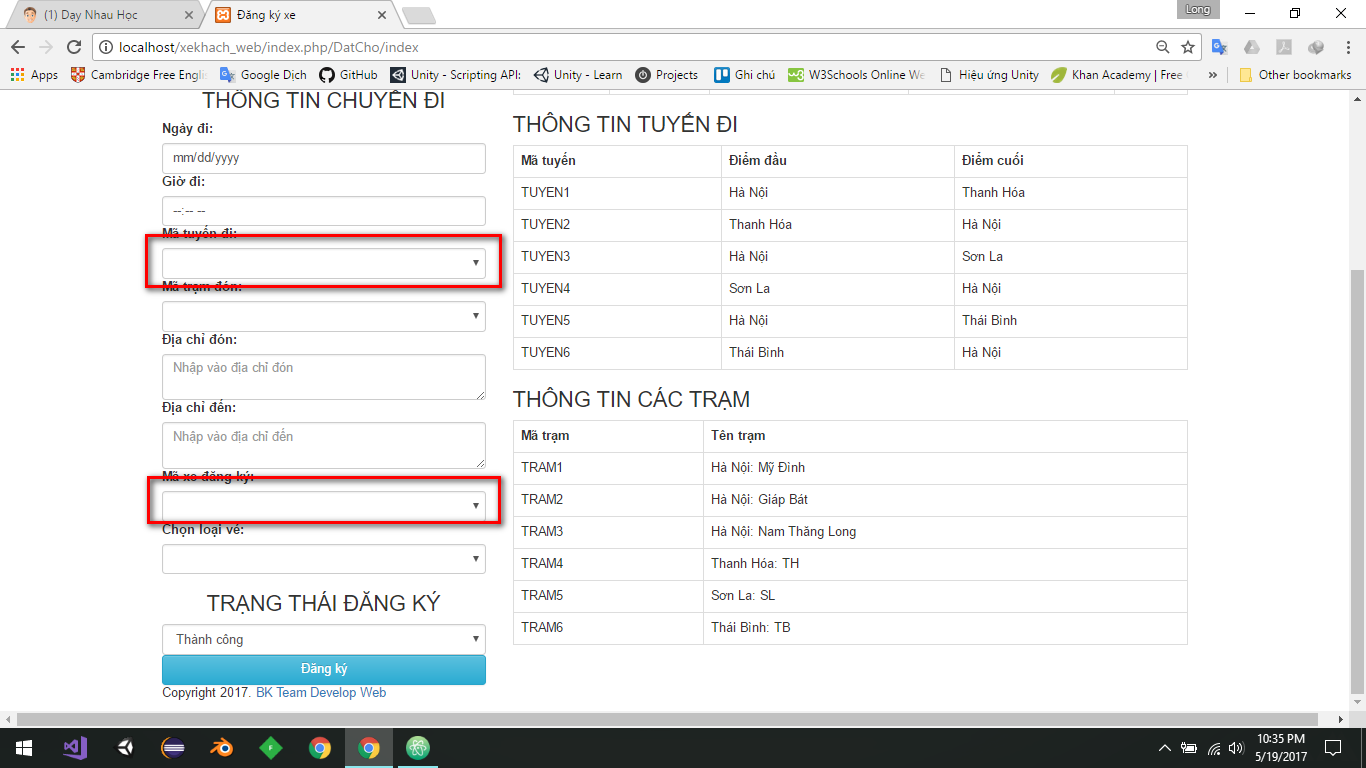
Task: Open the zoom magnifier icon in address bar
Action: click(1162, 47)
